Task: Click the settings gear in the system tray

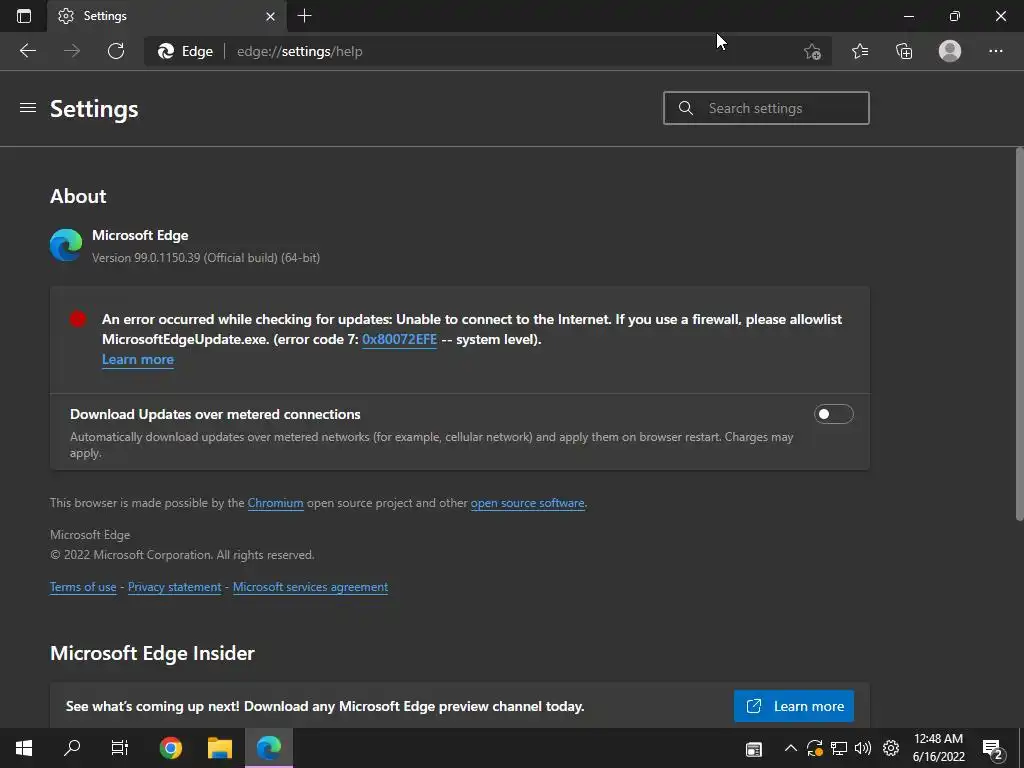Action: coord(891,748)
